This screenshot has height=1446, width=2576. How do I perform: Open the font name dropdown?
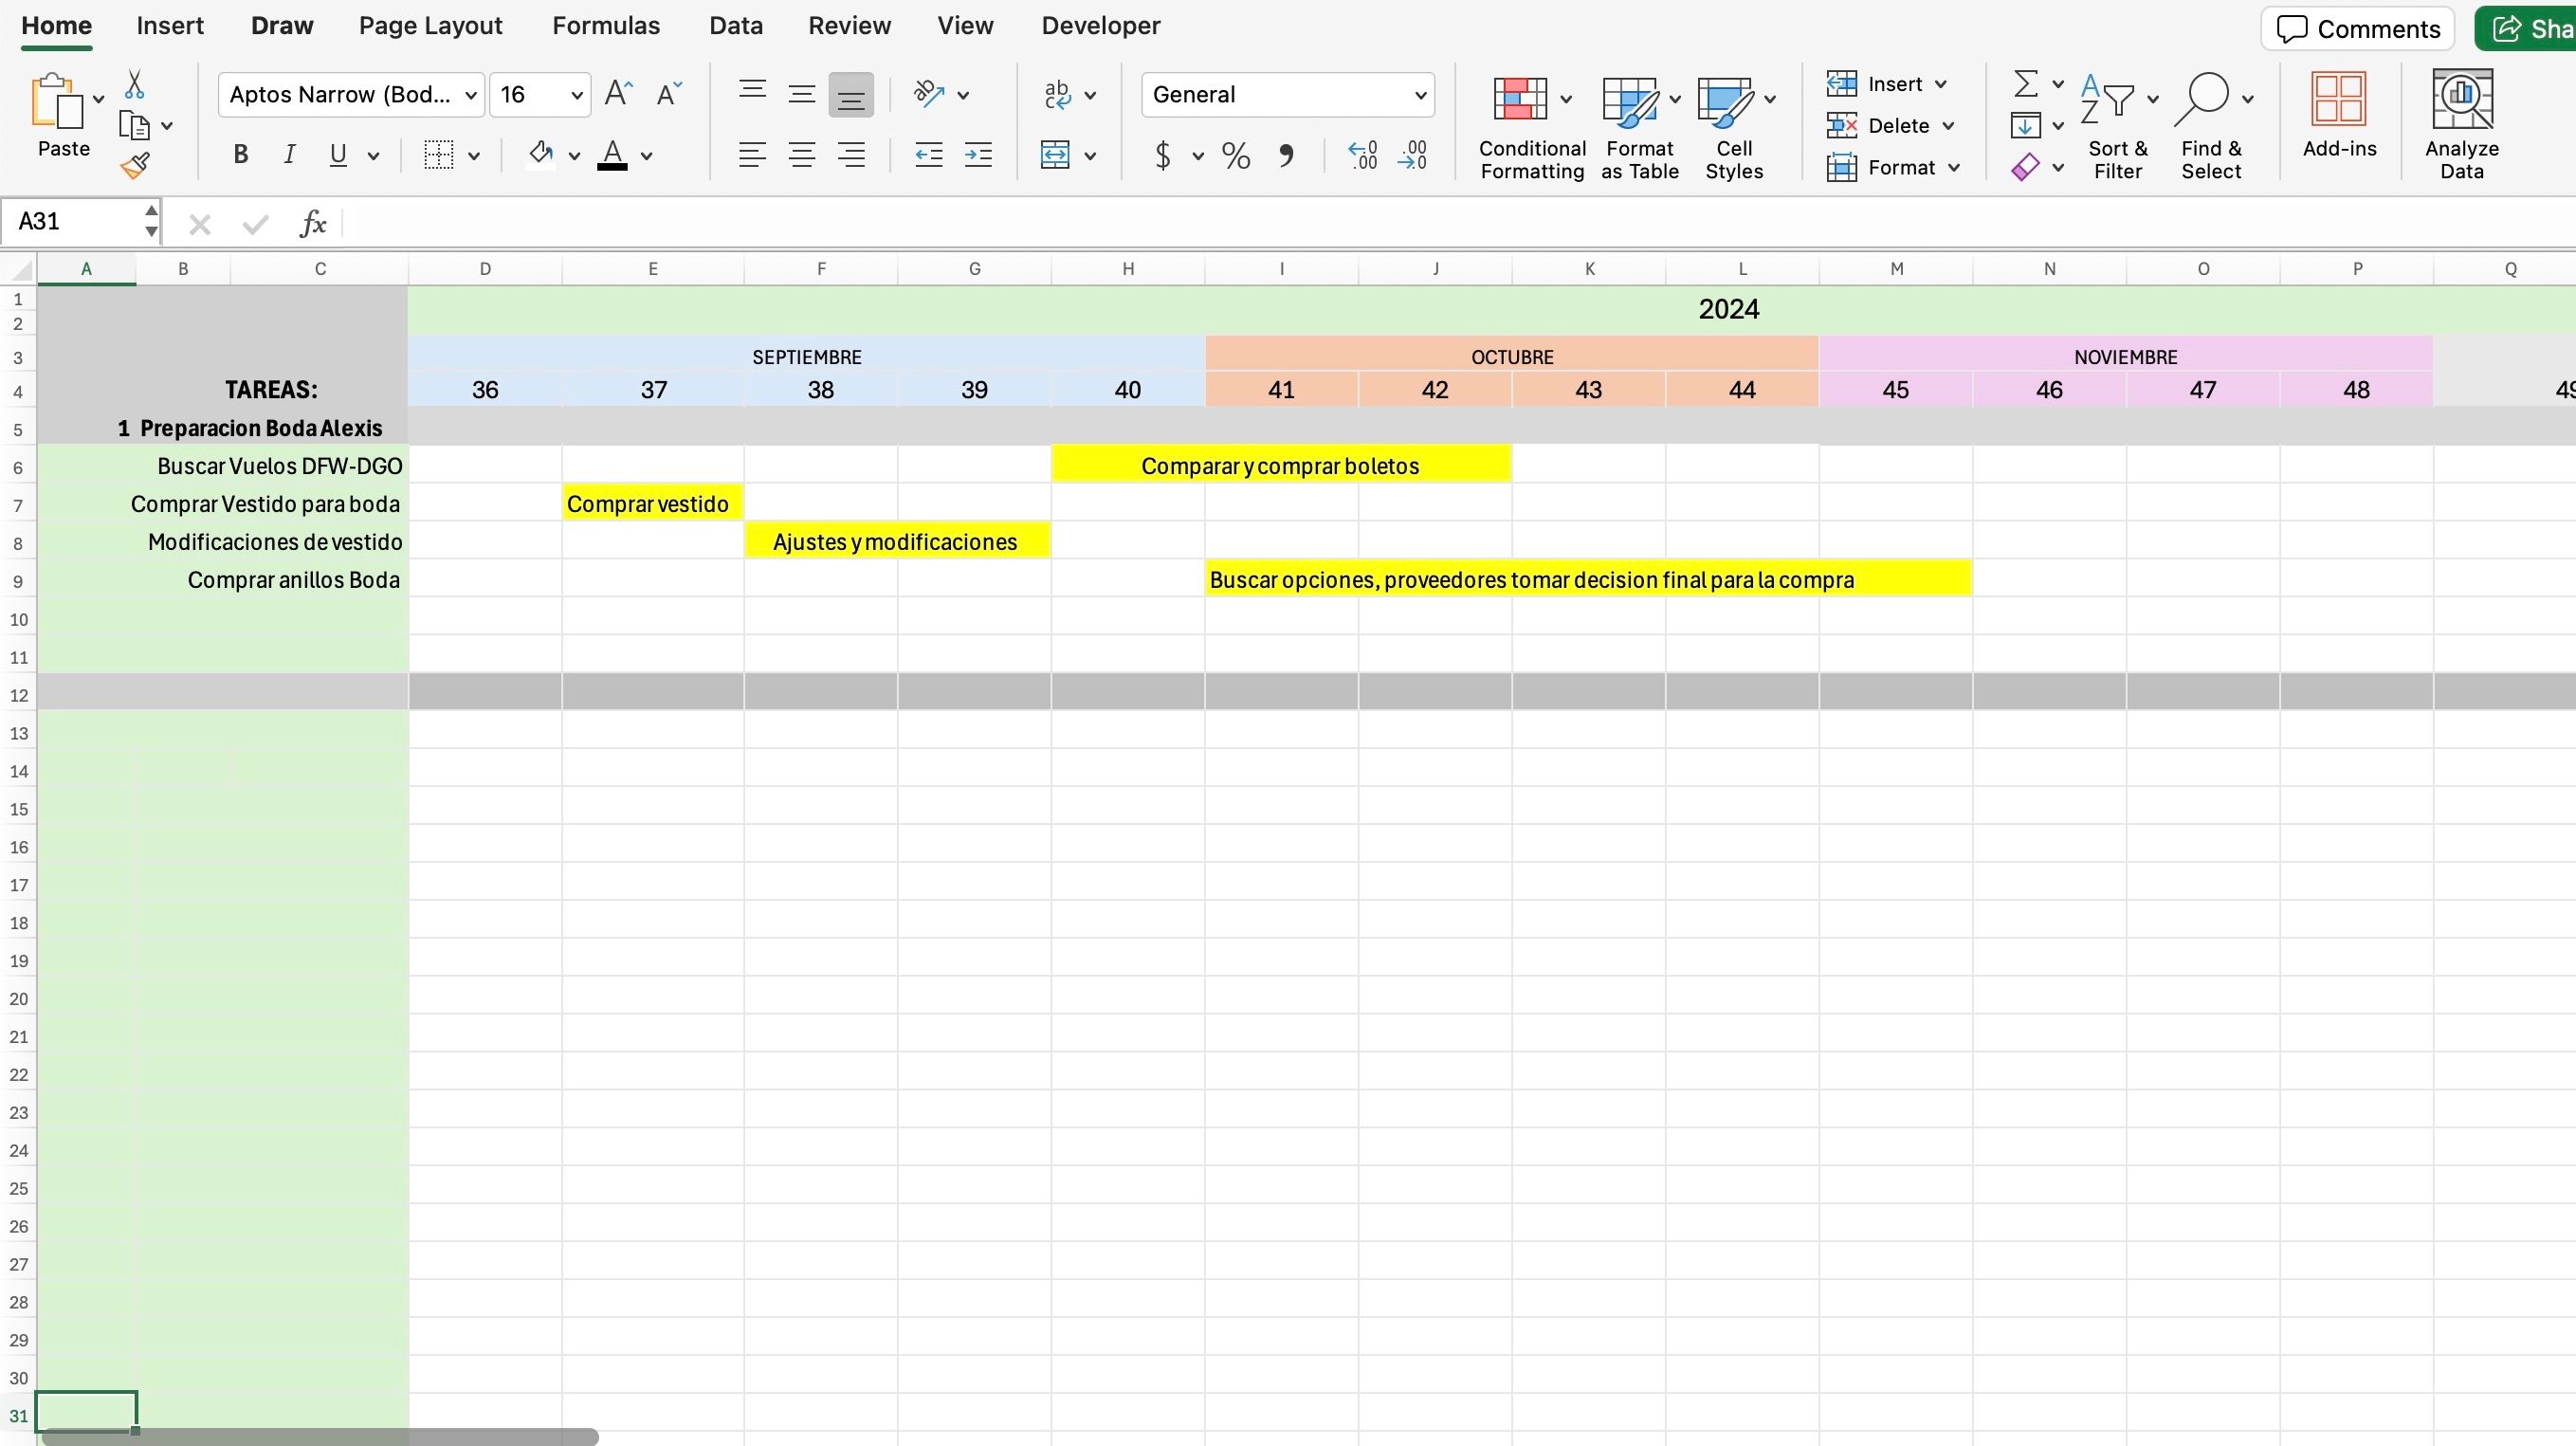pyautogui.click(x=470, y=95)
